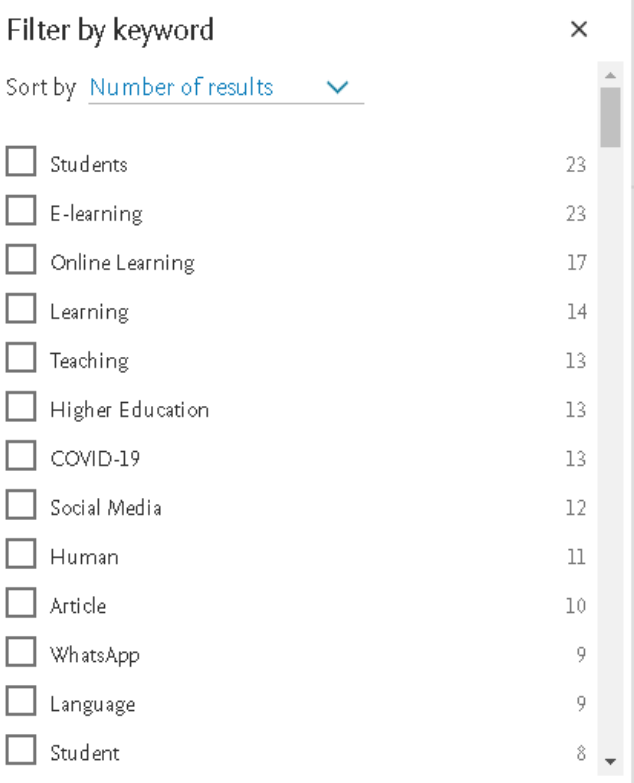
Task: Check the WhatsApp keyword box
Action: tap(21, 653)
